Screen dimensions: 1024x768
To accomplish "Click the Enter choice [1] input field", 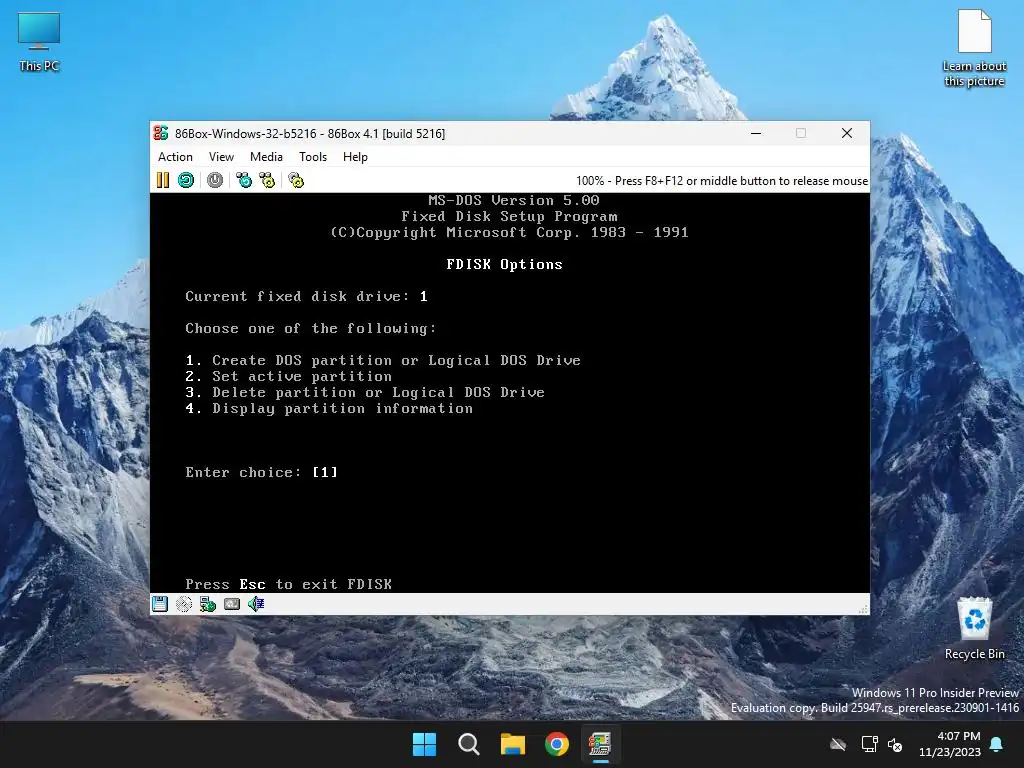I will point(325,472).
